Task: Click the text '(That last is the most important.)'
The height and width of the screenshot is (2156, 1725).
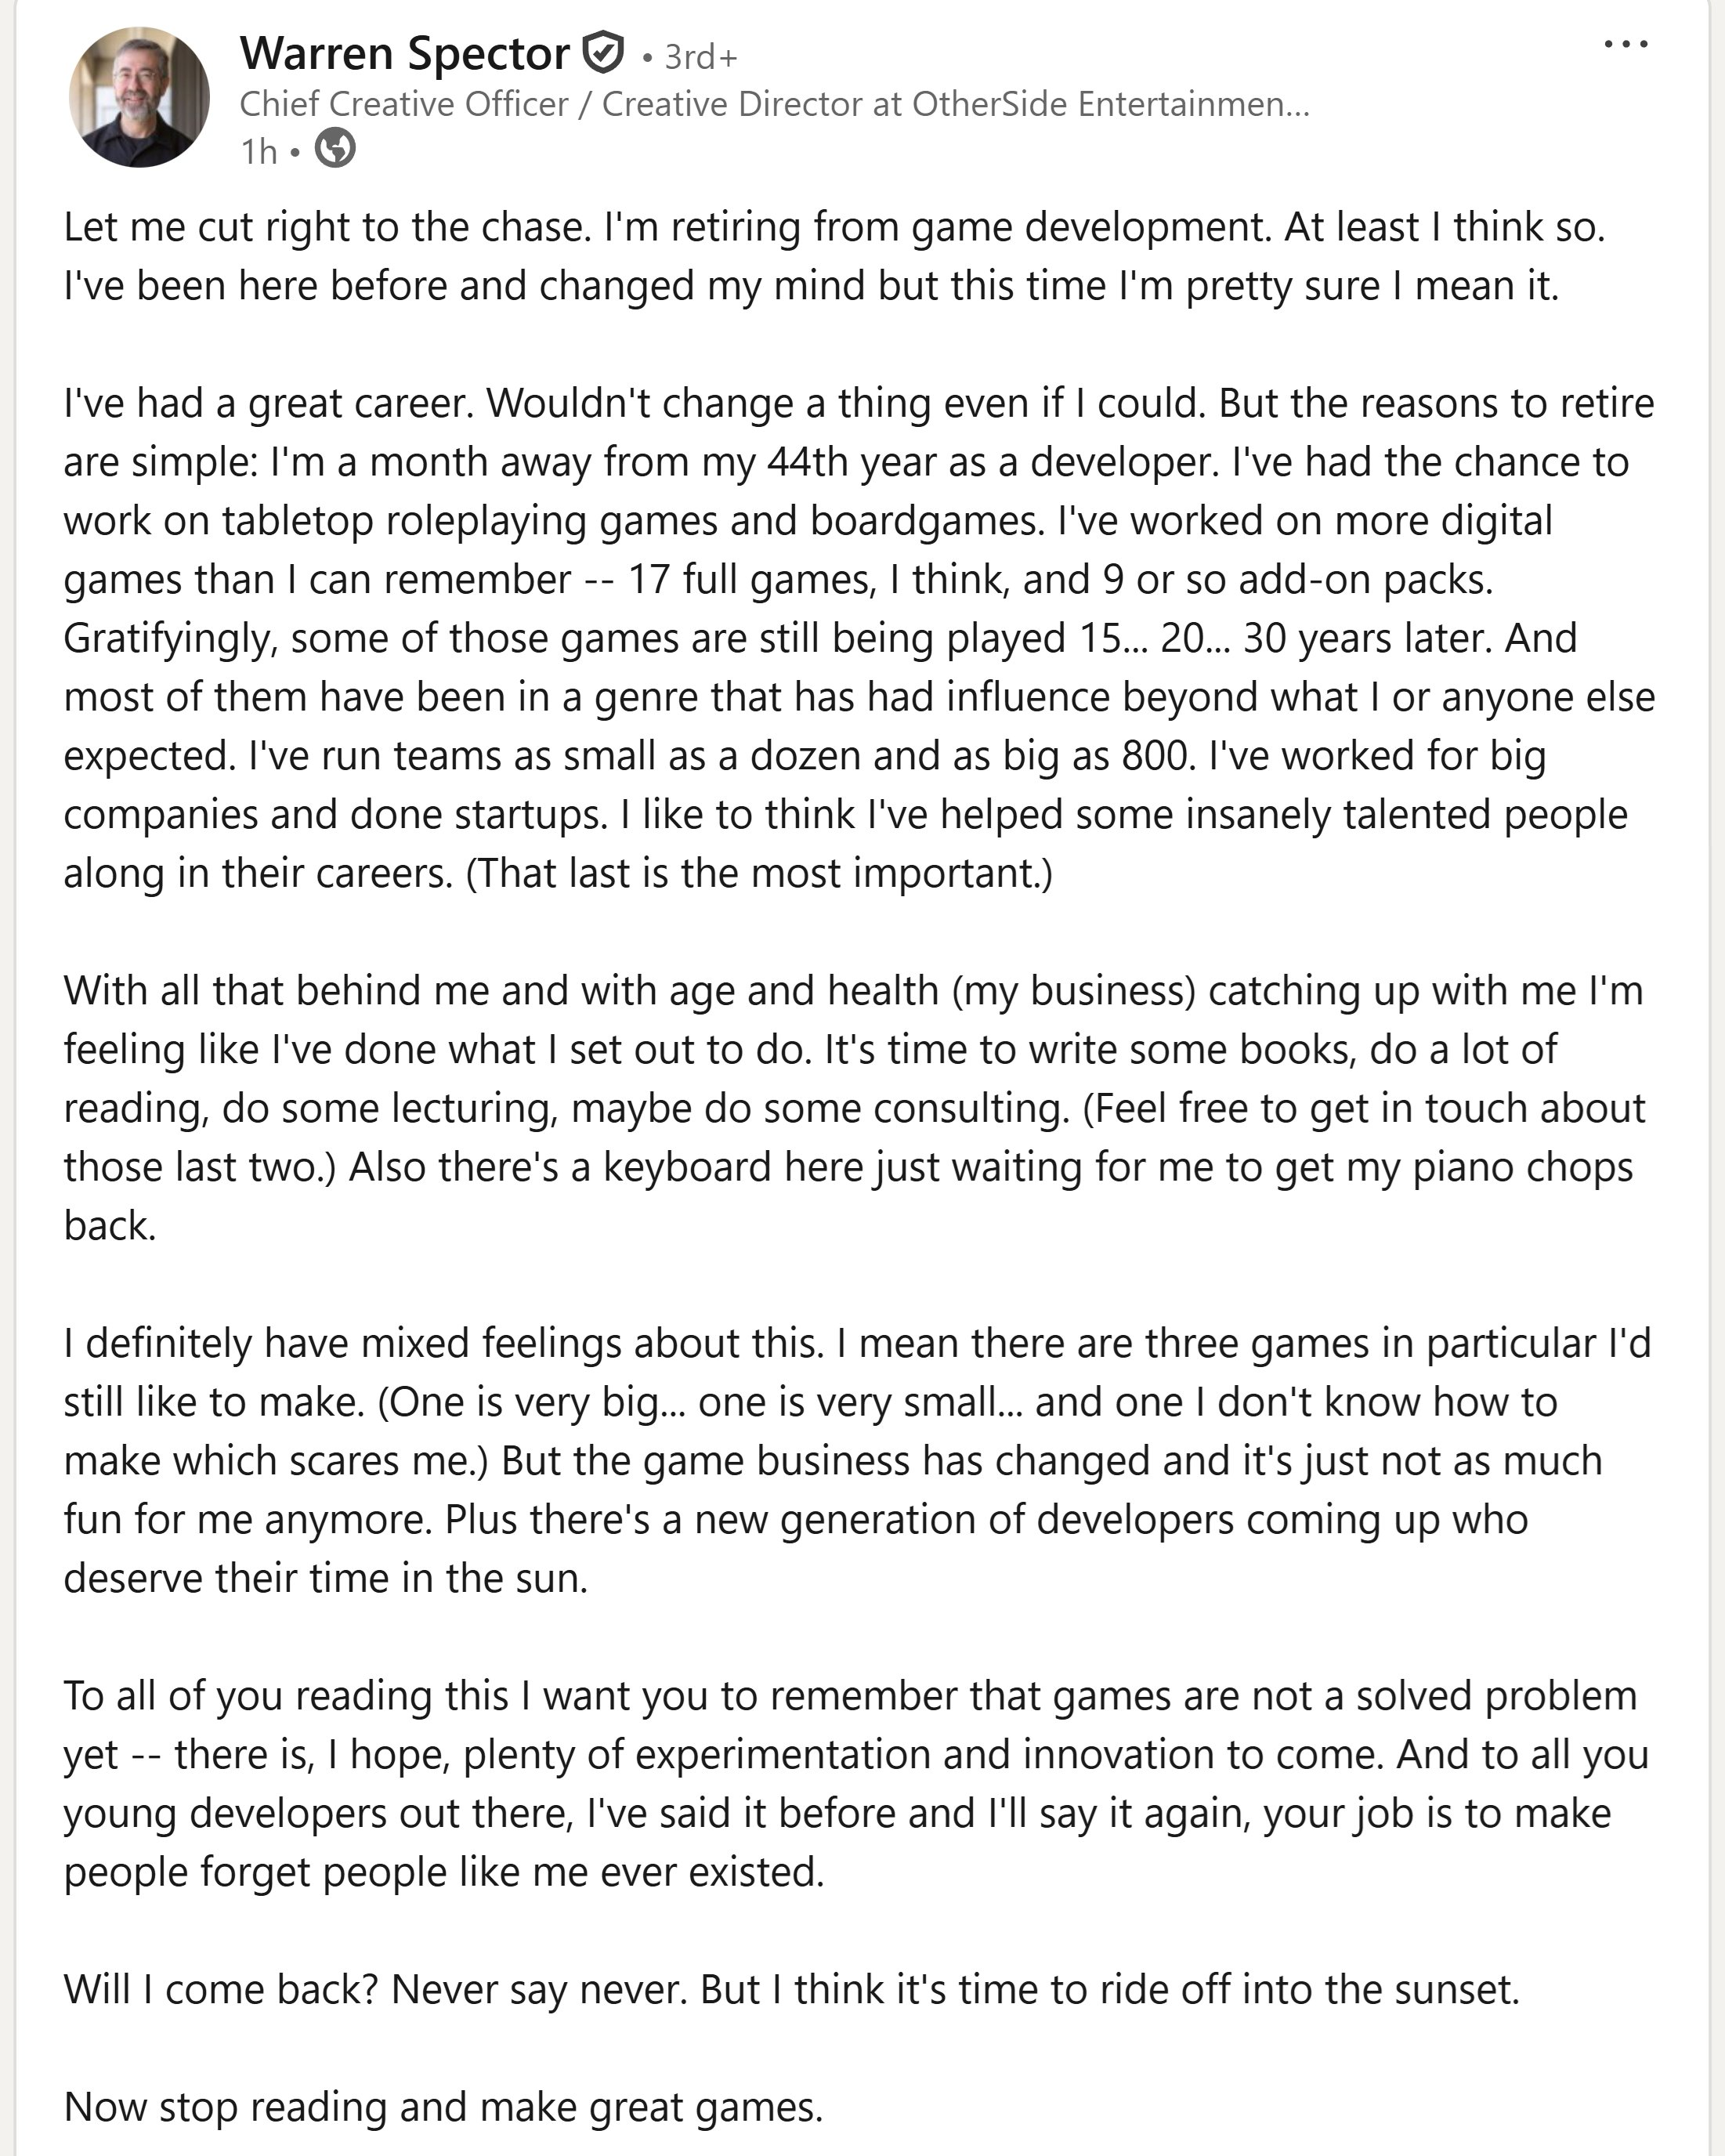Action: [x=759, y=873]
